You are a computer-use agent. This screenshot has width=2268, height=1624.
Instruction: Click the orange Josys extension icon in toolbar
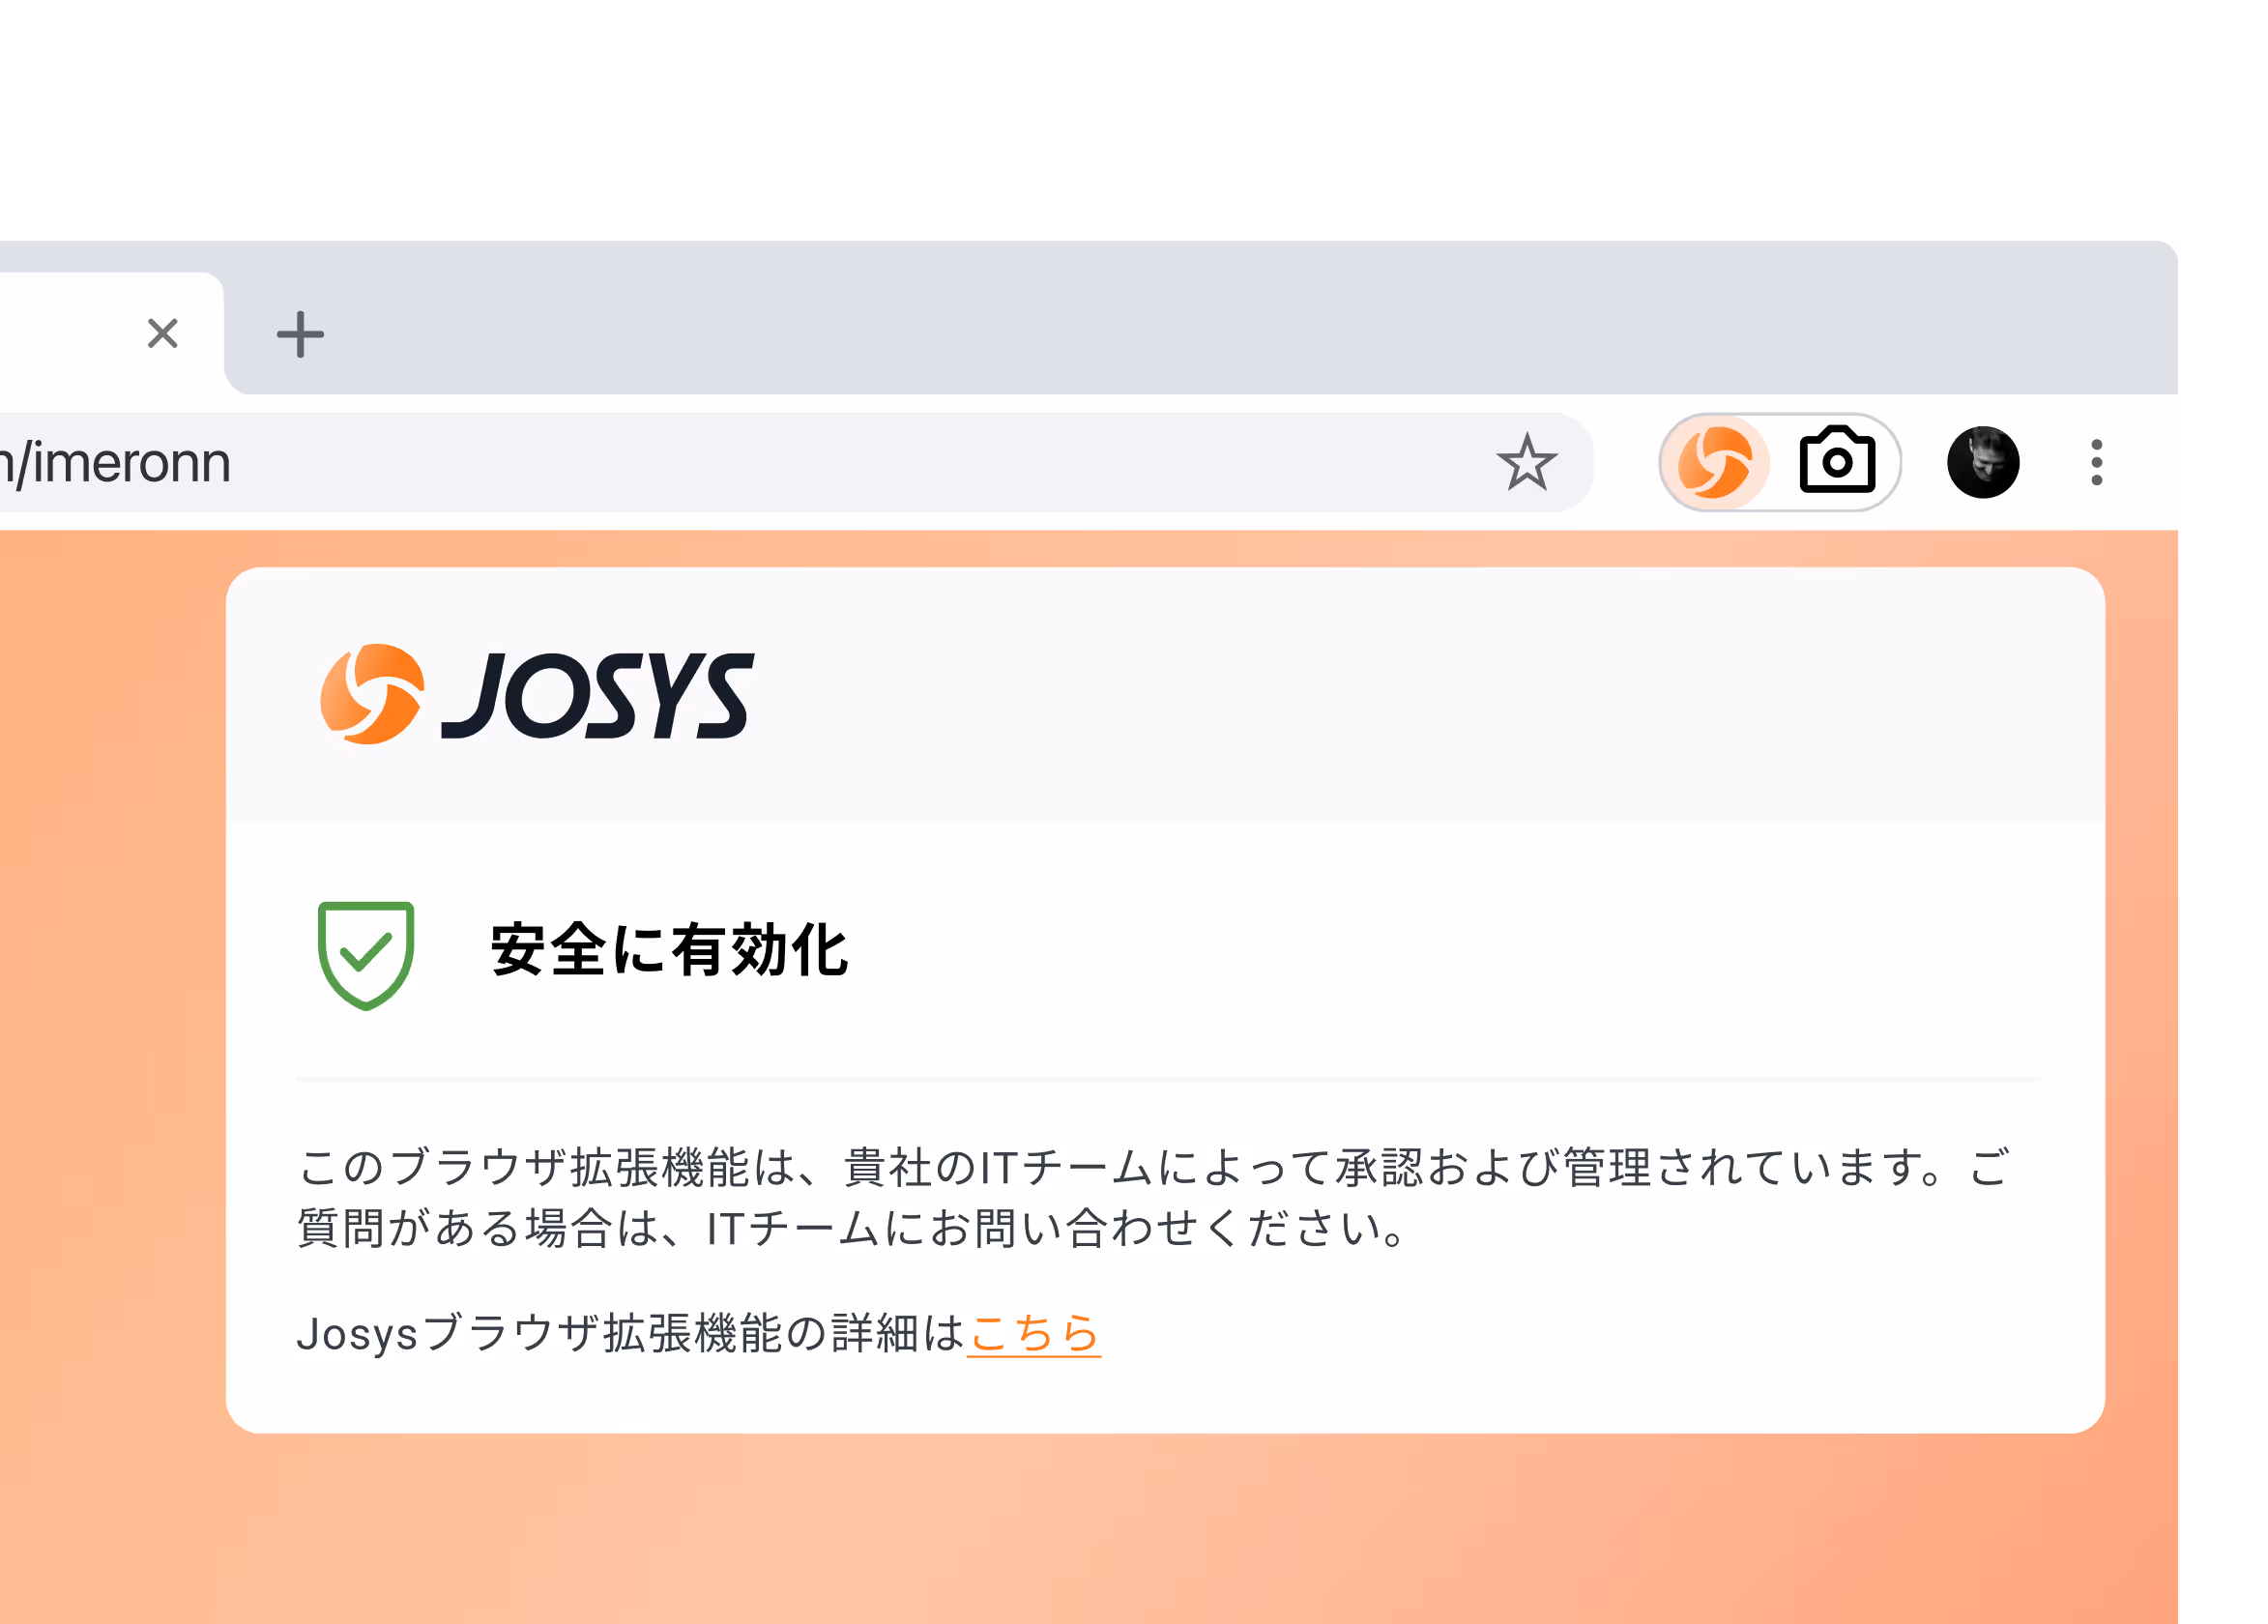[x=1714, y=462]
